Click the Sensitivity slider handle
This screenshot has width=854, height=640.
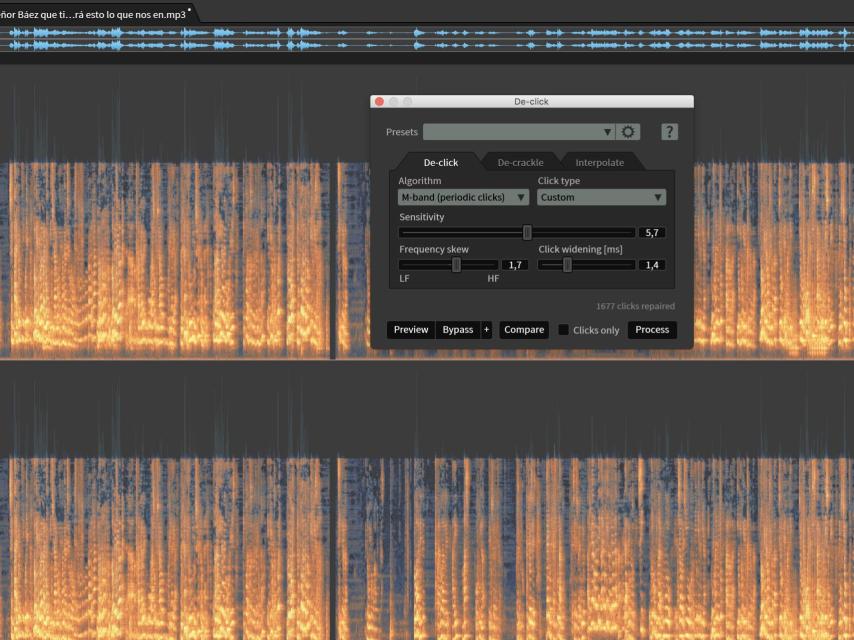(x=527, y=232)
